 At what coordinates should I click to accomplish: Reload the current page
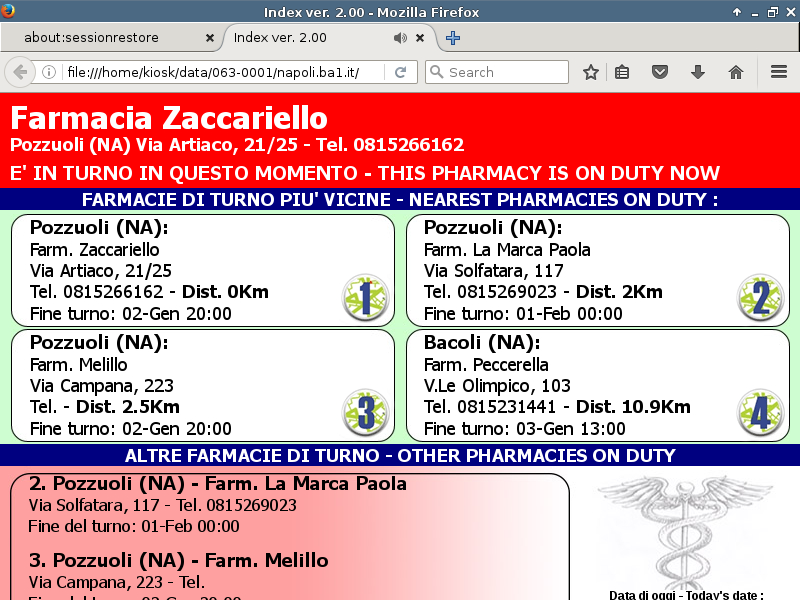400,72
